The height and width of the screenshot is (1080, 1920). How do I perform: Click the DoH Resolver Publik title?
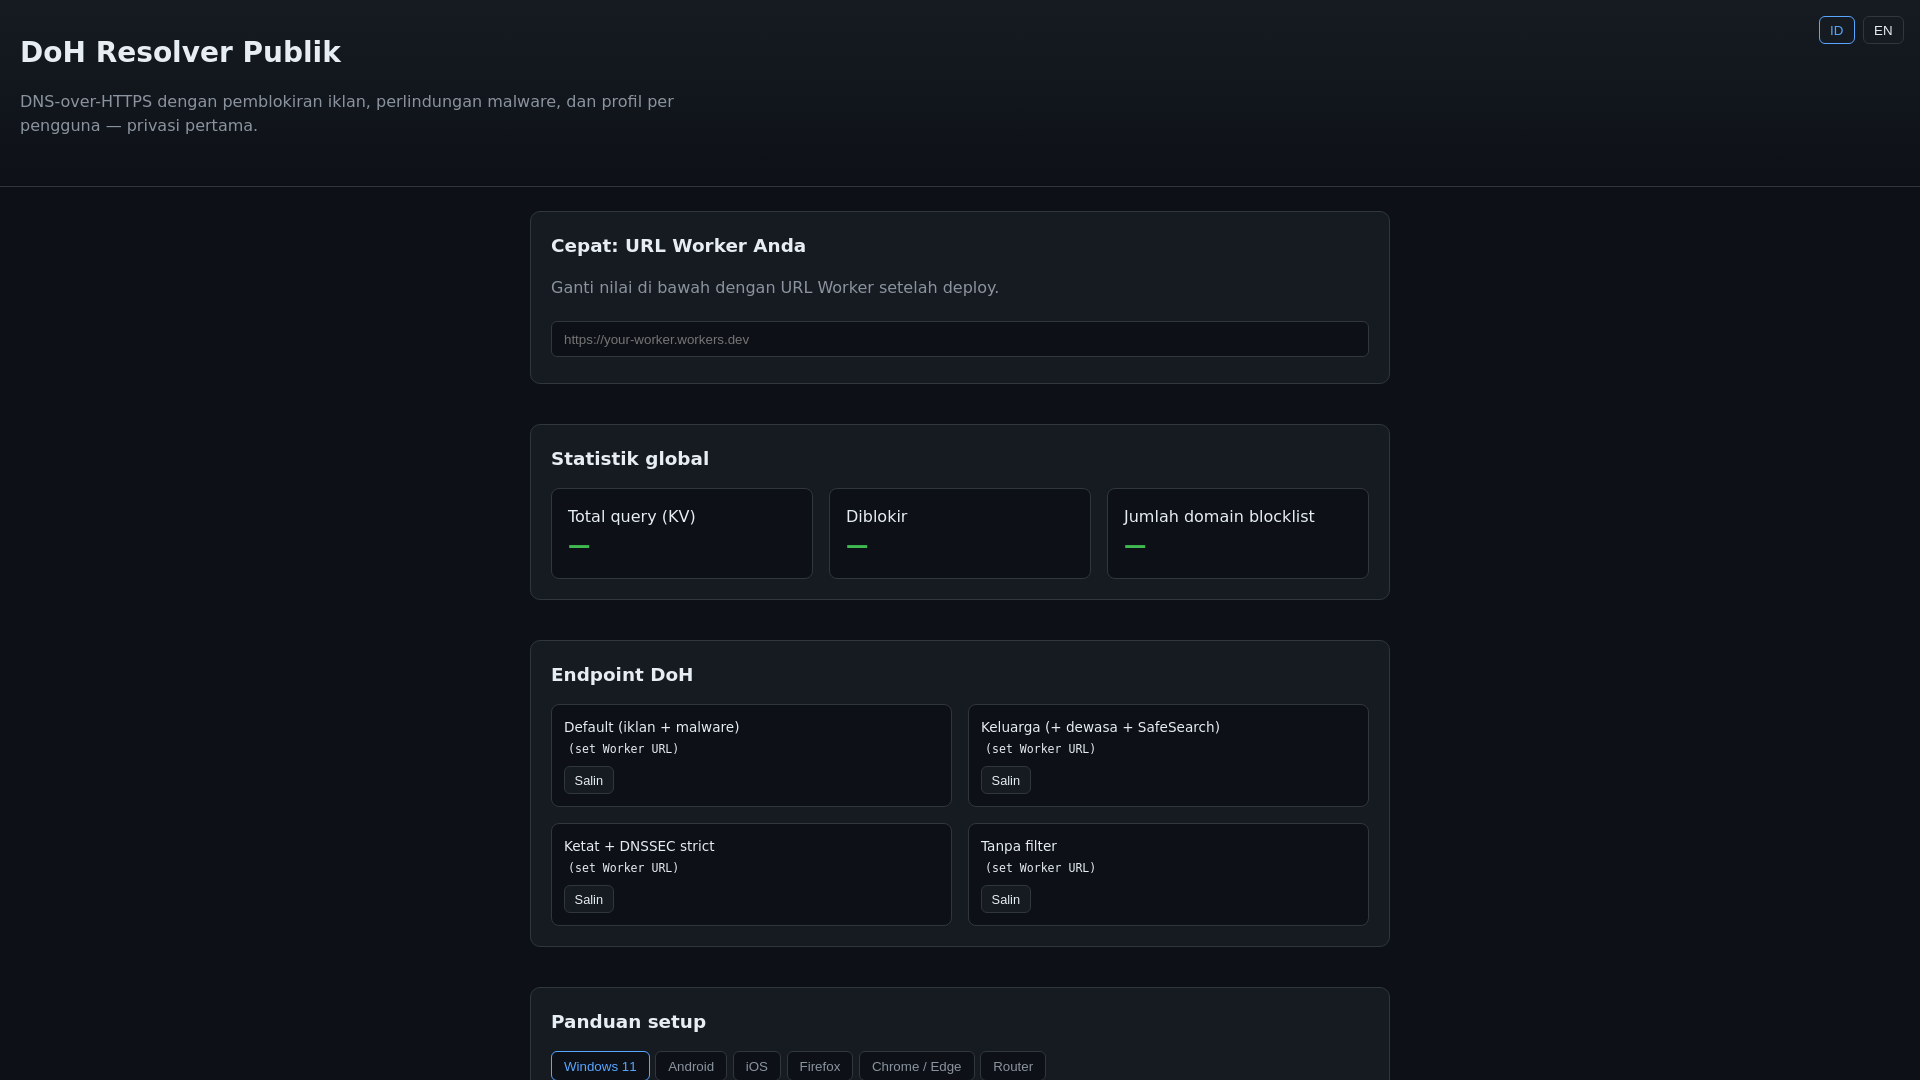point(180,52)
